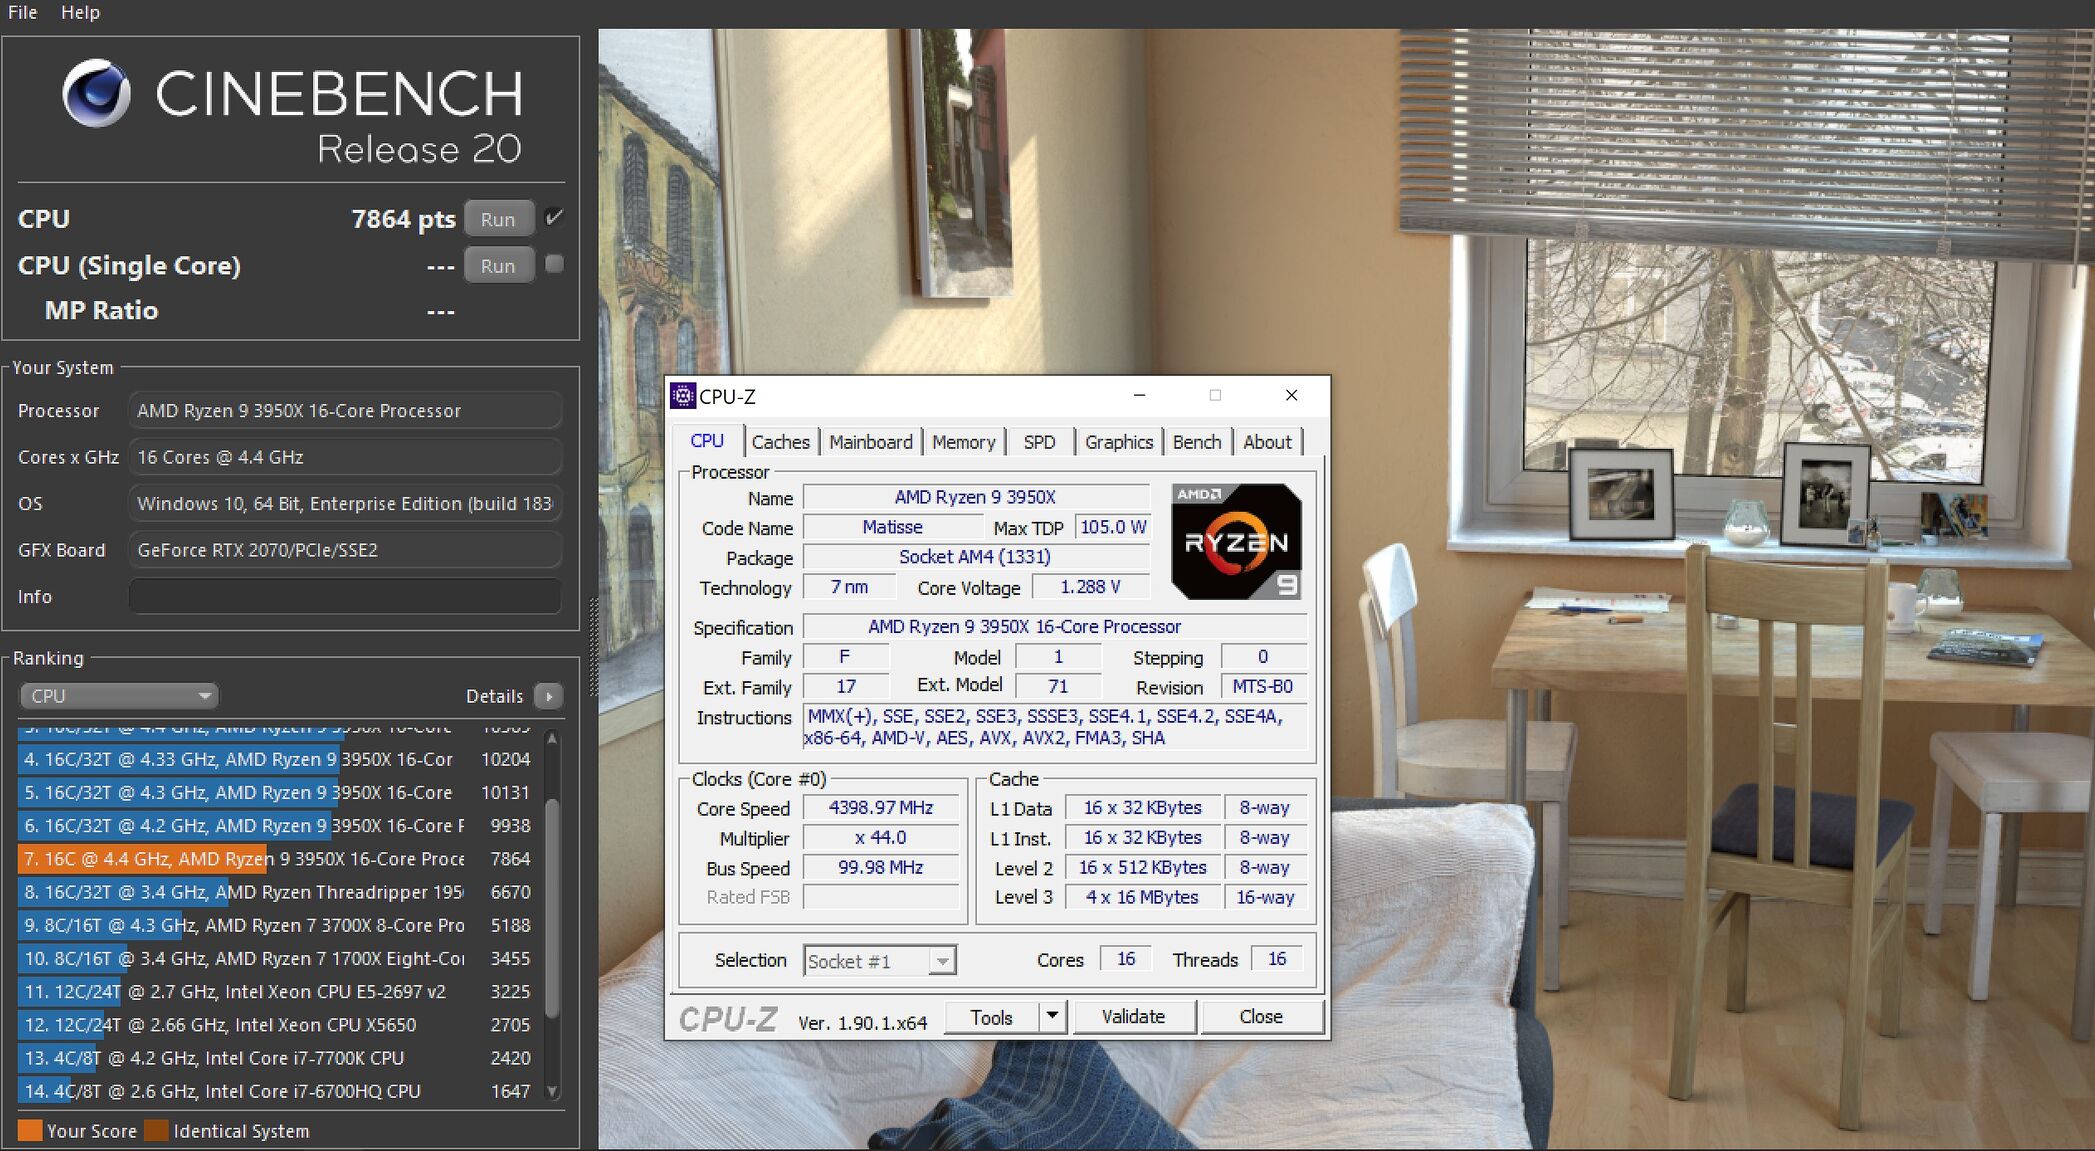Select the Ryzen 7 3700X ranking row
The image size is (2095, 1151).
pyautogui.click(x=276, y=925)
